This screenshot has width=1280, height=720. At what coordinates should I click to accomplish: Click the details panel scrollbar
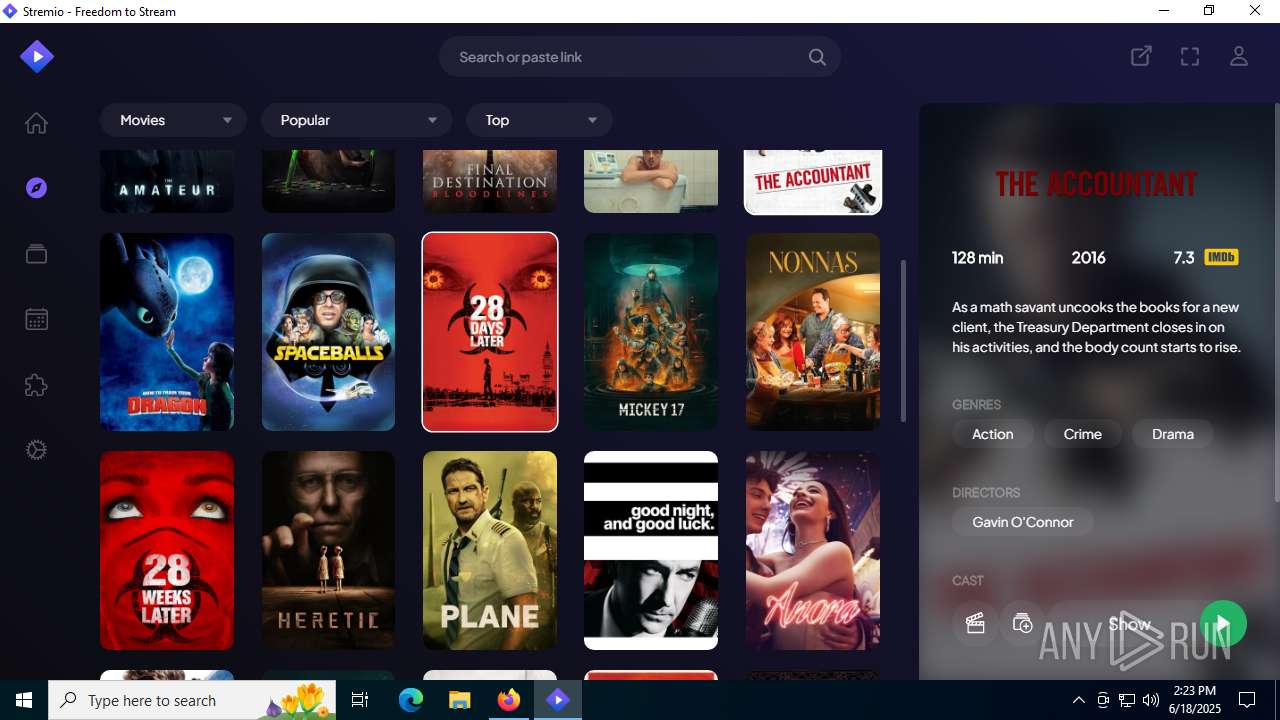1276,302
